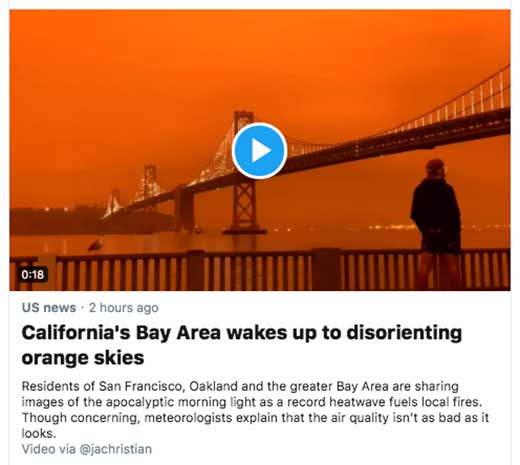The width and height of the screenshot is (520, 465).
Task: Open the US news category label
Action: [x=49, y=307]
